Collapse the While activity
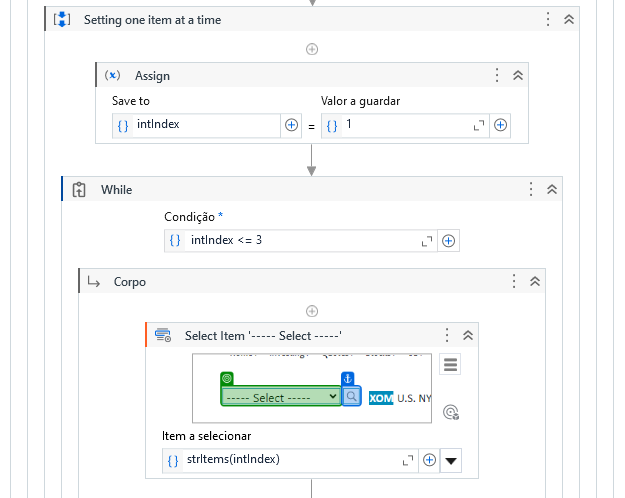Image resolution: width=625 pixels, height=498 pixels. [552, 189]
